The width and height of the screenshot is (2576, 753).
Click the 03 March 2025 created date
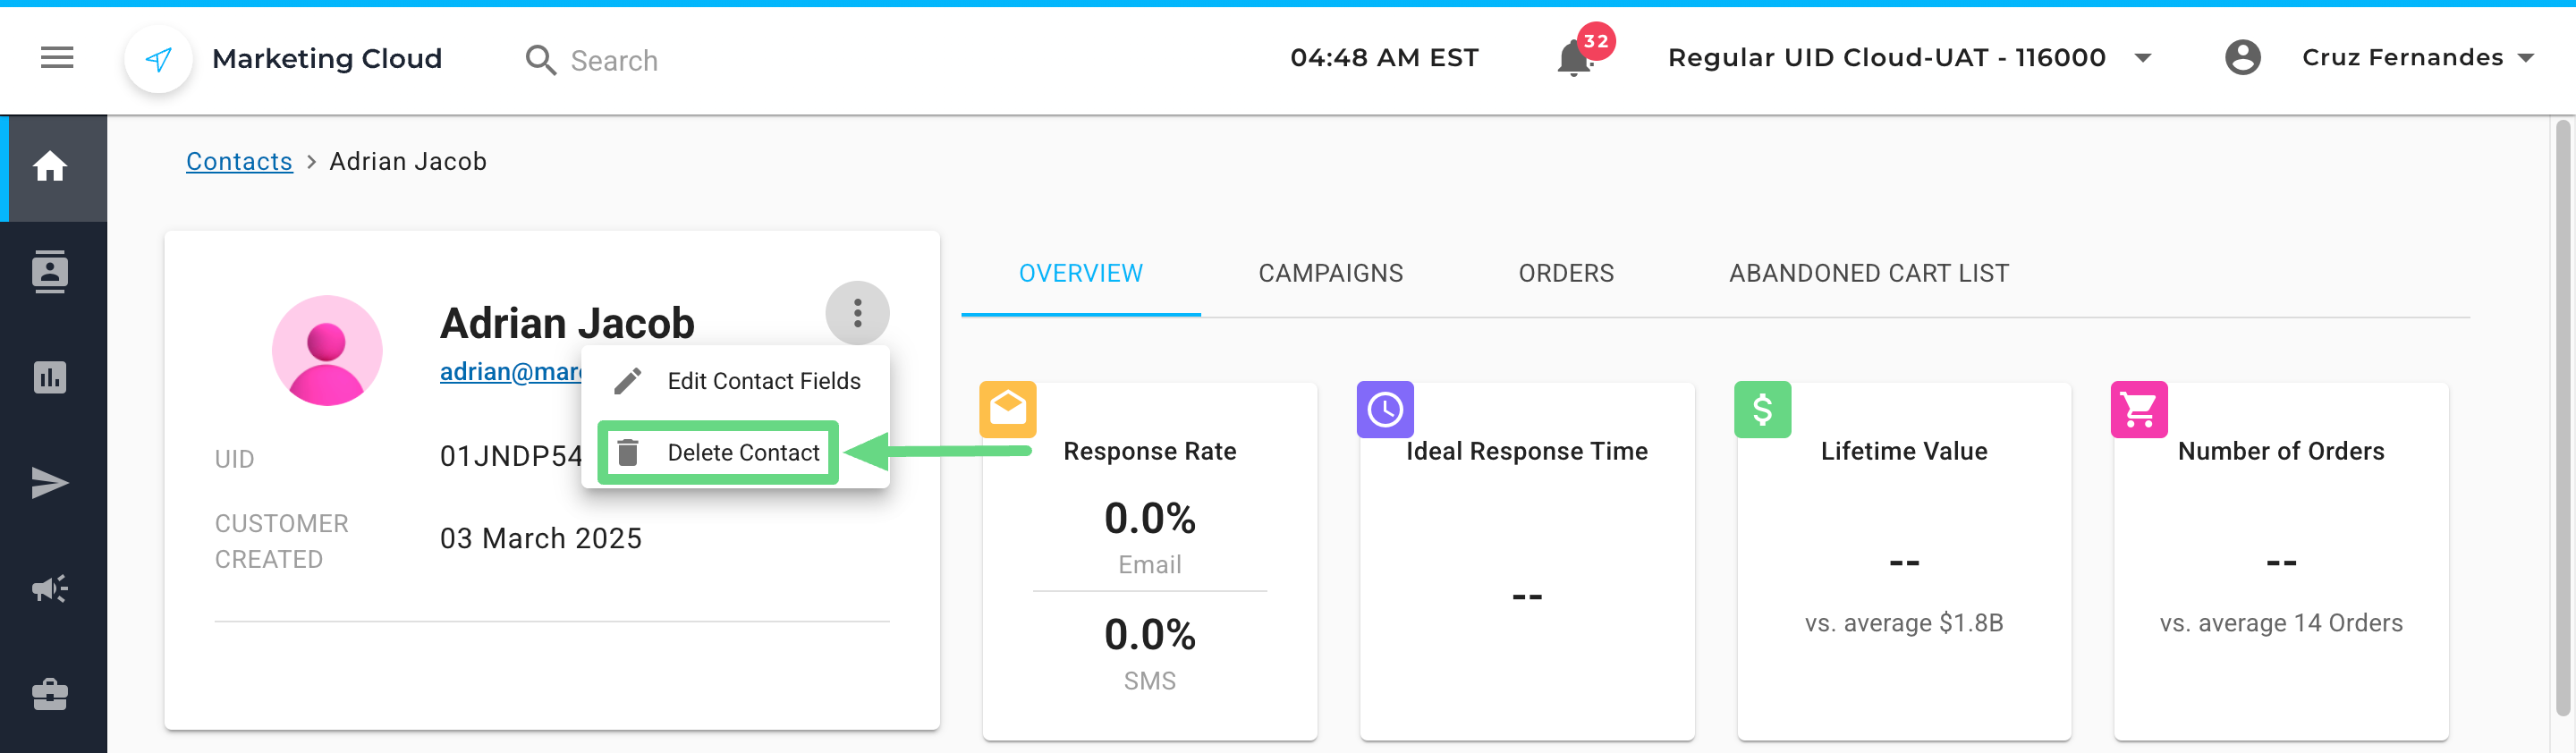click(541, 538)
